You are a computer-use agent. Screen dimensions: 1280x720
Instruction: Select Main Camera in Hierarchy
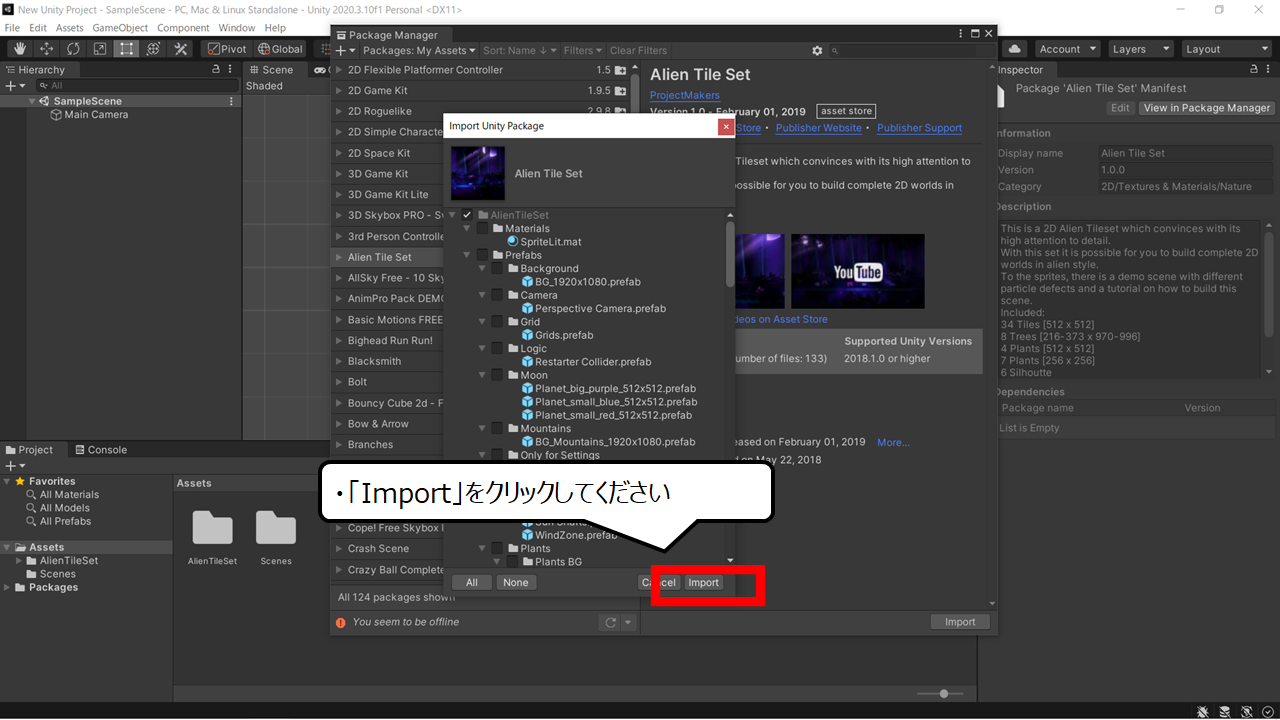coord(88,115)
